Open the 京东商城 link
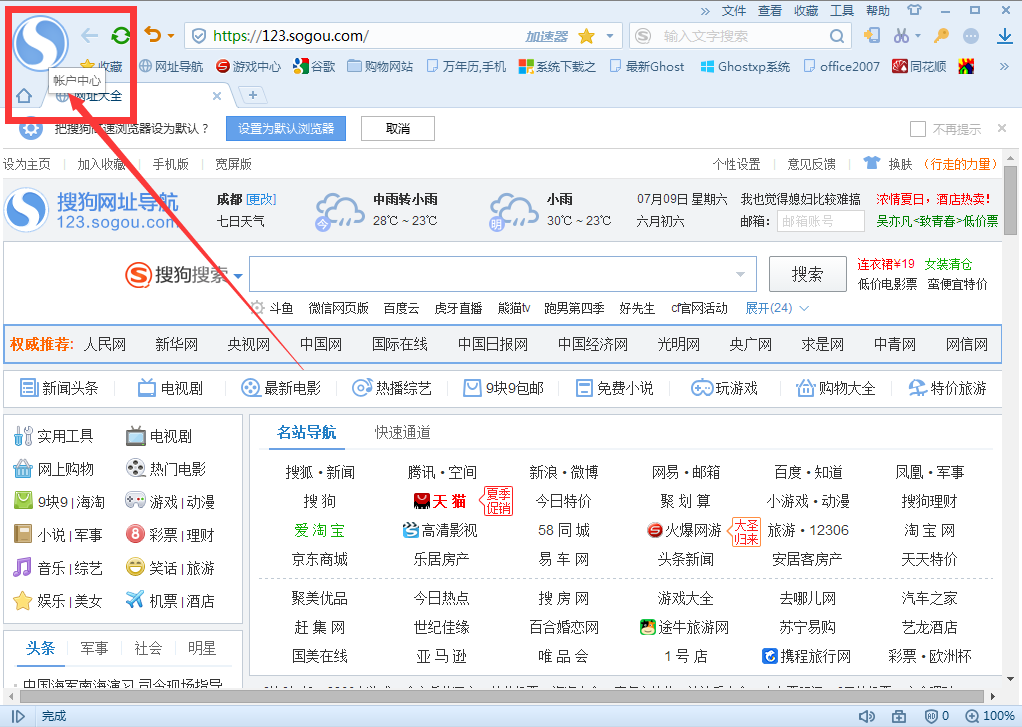The height and width of the screenshot is (727, 1022). pos(319,559)
